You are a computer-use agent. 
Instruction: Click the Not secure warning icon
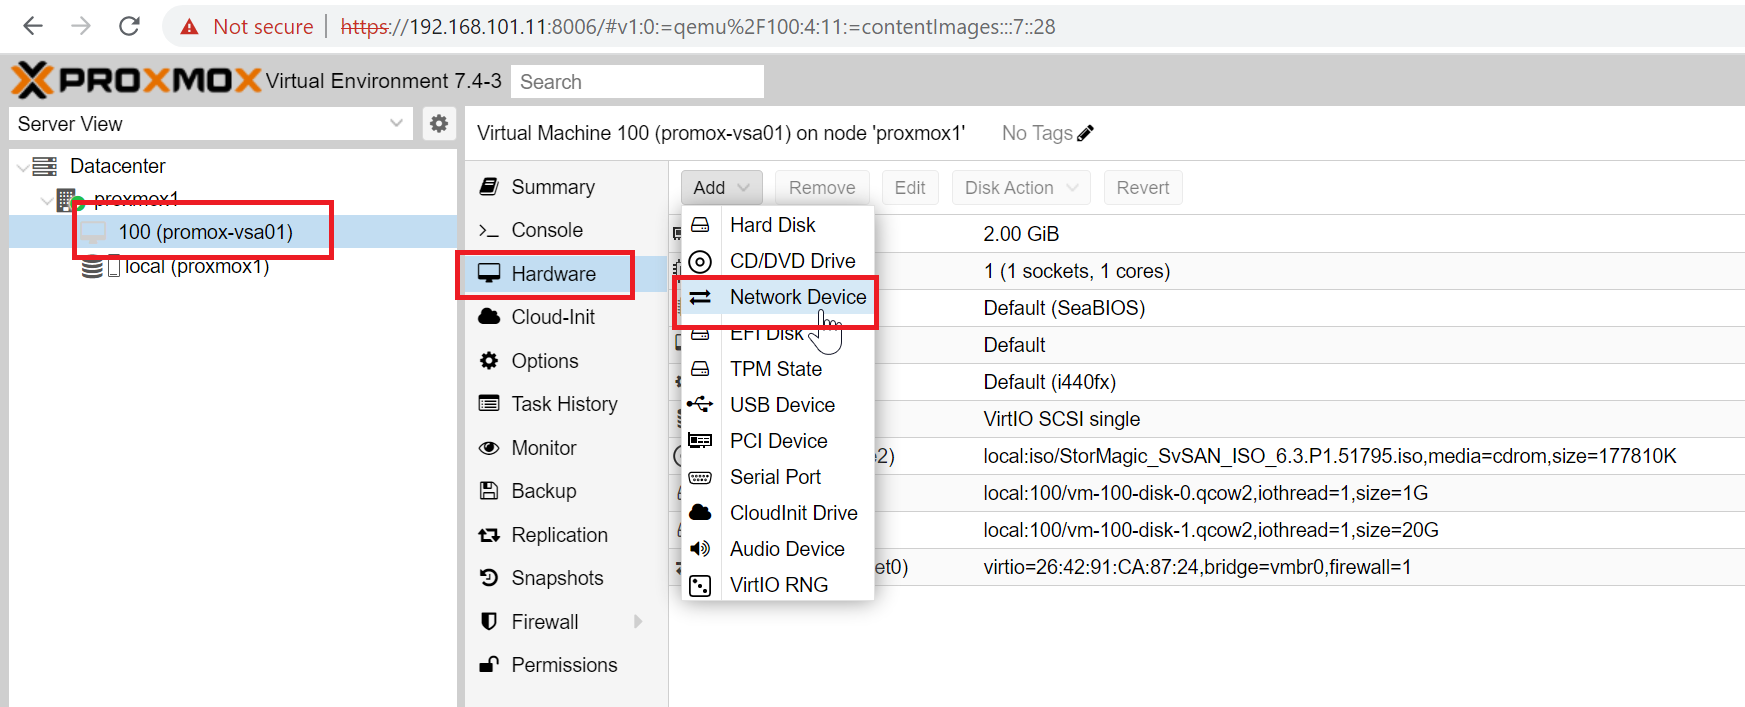[x=189, y=27]
